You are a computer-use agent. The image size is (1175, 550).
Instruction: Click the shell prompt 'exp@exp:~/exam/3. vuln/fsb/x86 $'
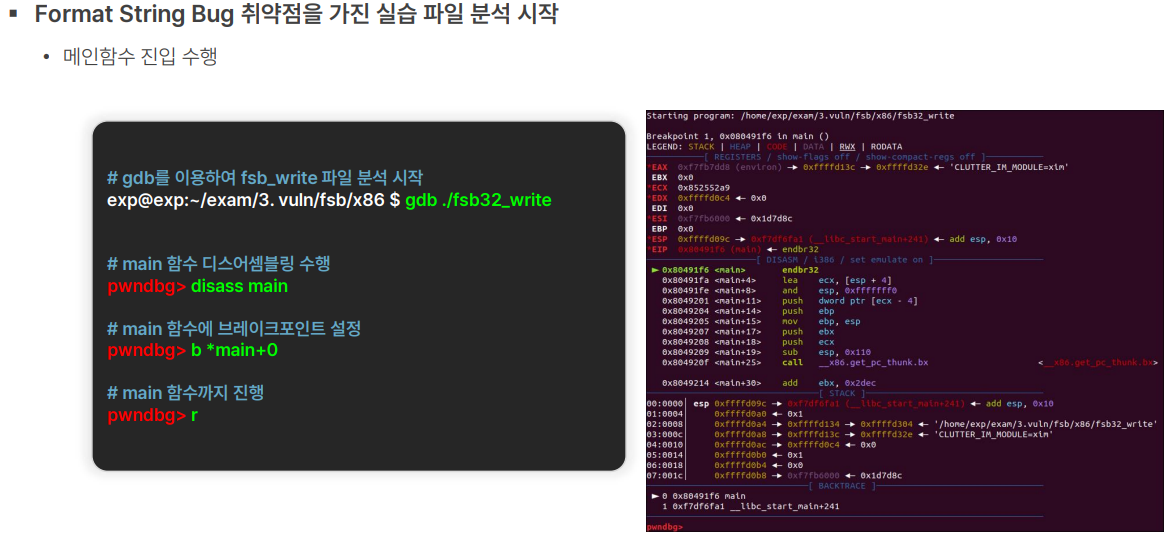(253, 200)
